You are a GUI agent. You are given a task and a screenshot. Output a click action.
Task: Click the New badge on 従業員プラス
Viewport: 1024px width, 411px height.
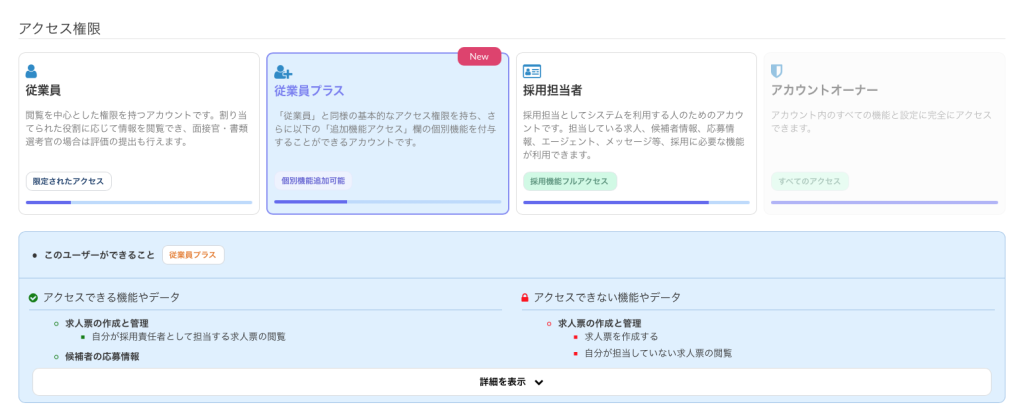coord(479,56)
